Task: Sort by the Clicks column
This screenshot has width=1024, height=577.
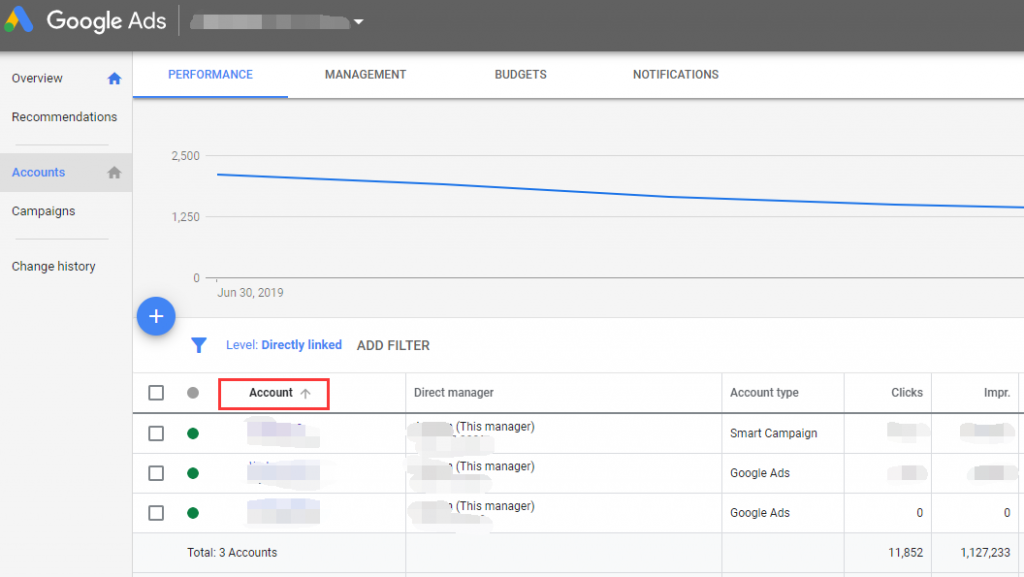Action: (x=906, y=392)
